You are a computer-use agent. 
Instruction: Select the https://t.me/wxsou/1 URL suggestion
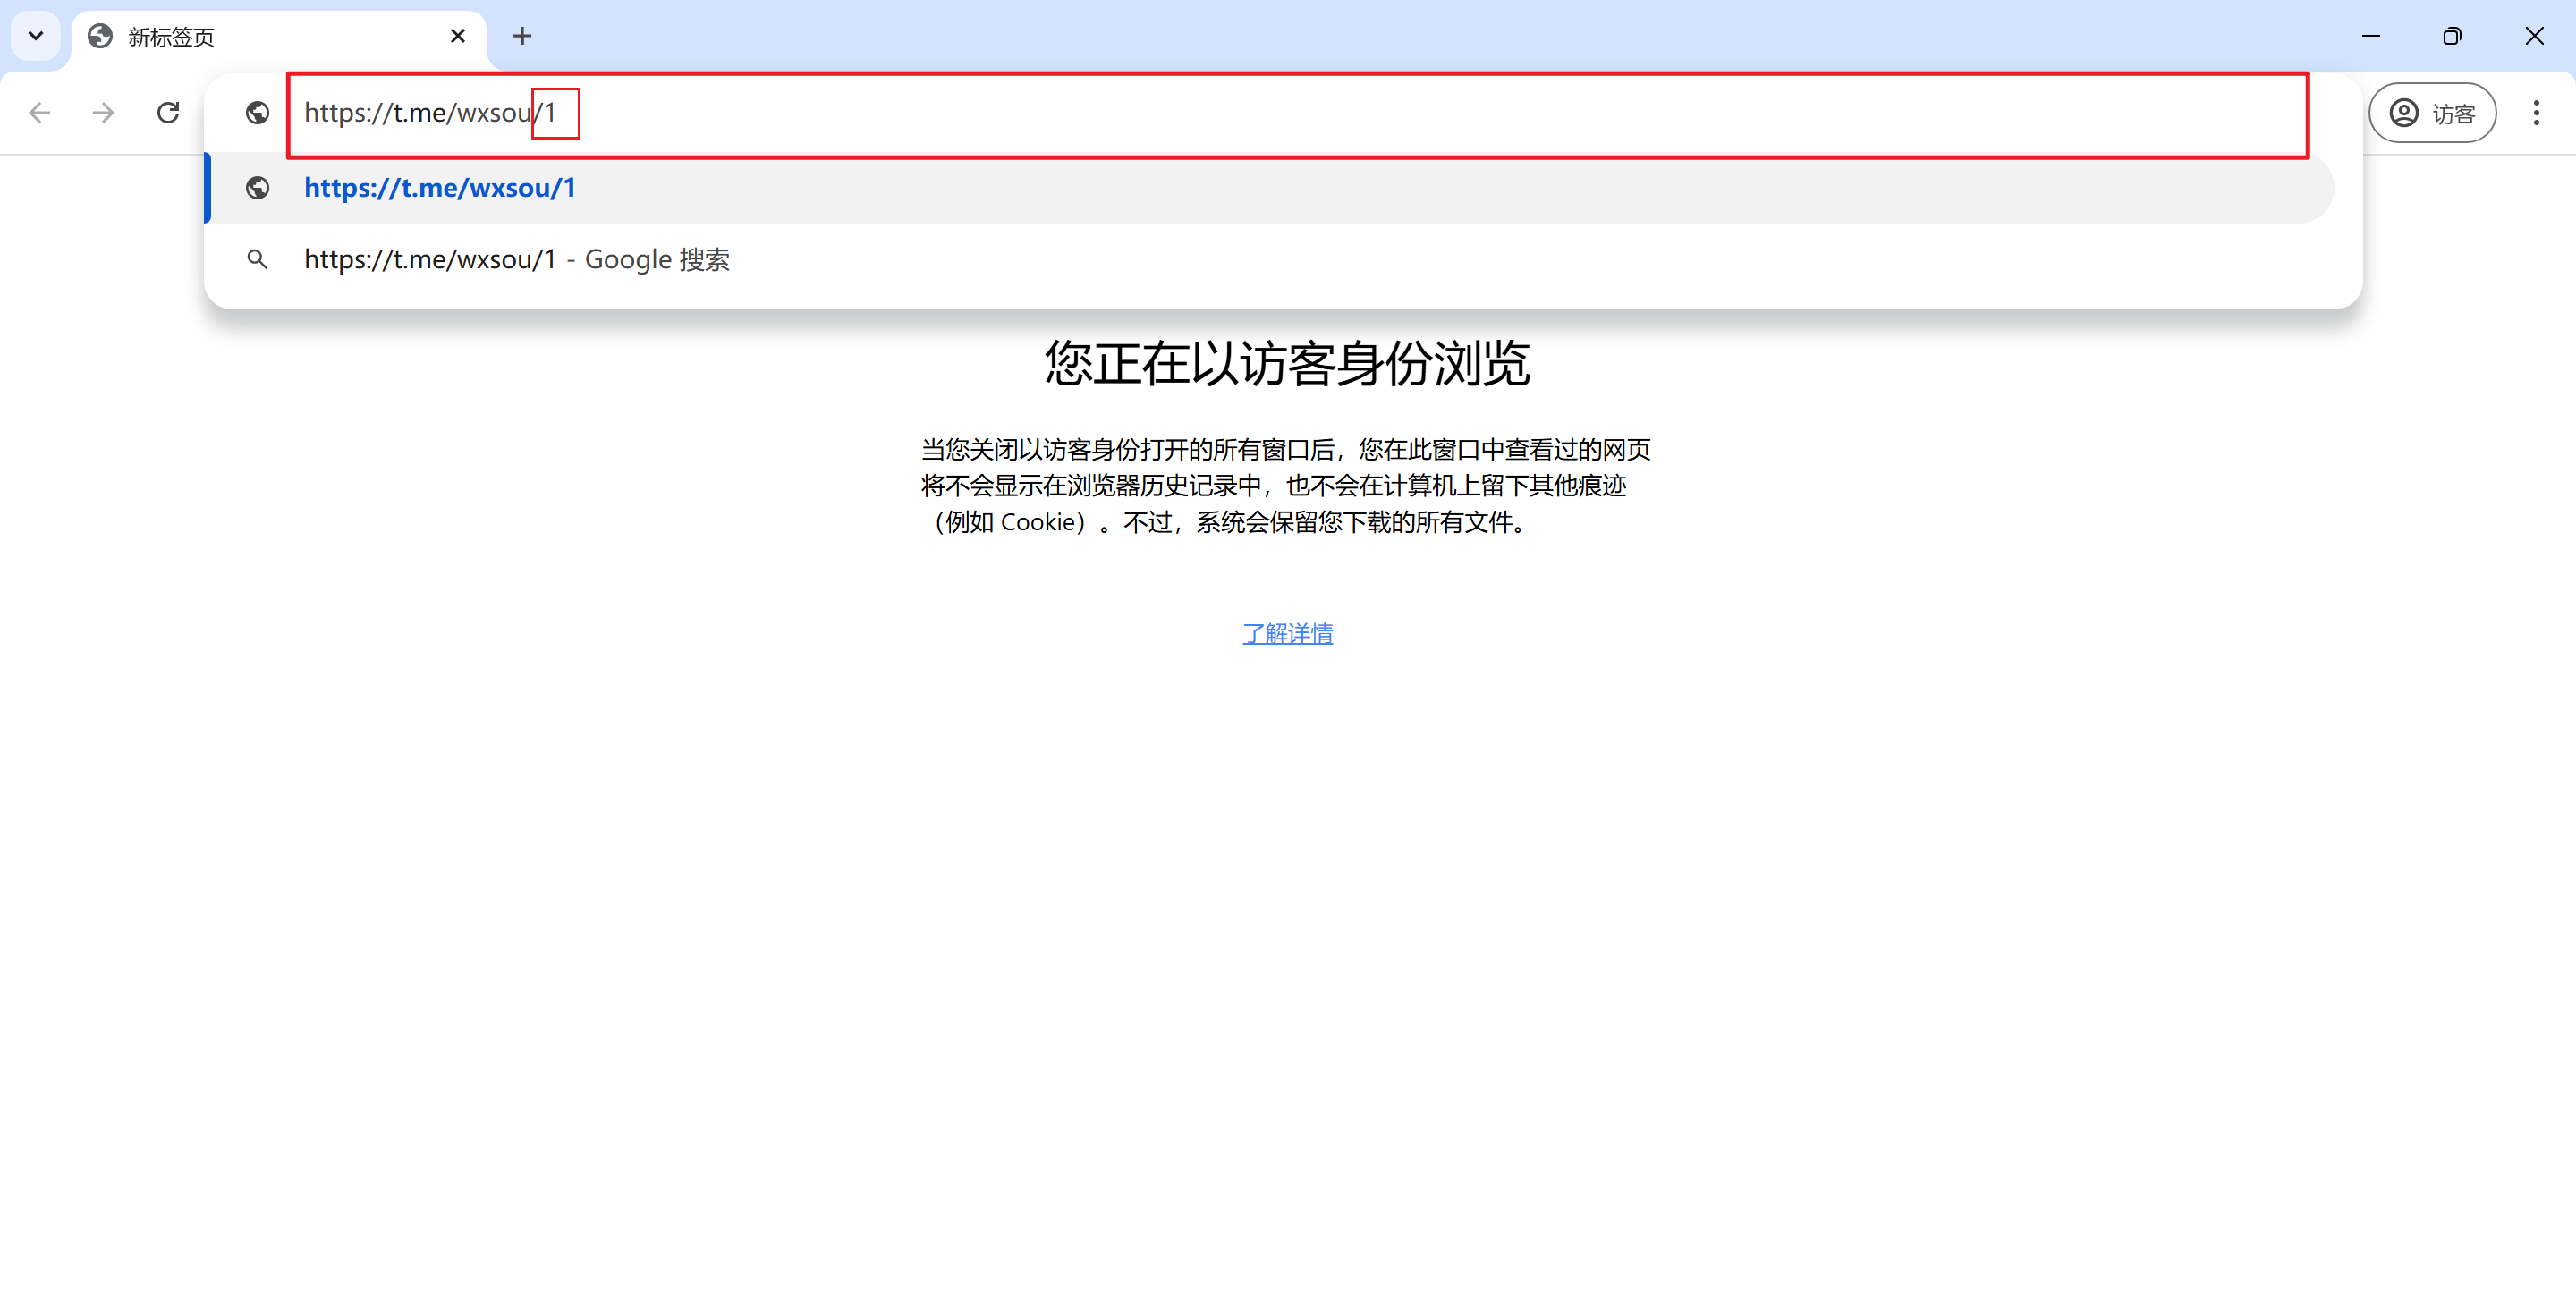pyautogui.click(x=440, y=188)
